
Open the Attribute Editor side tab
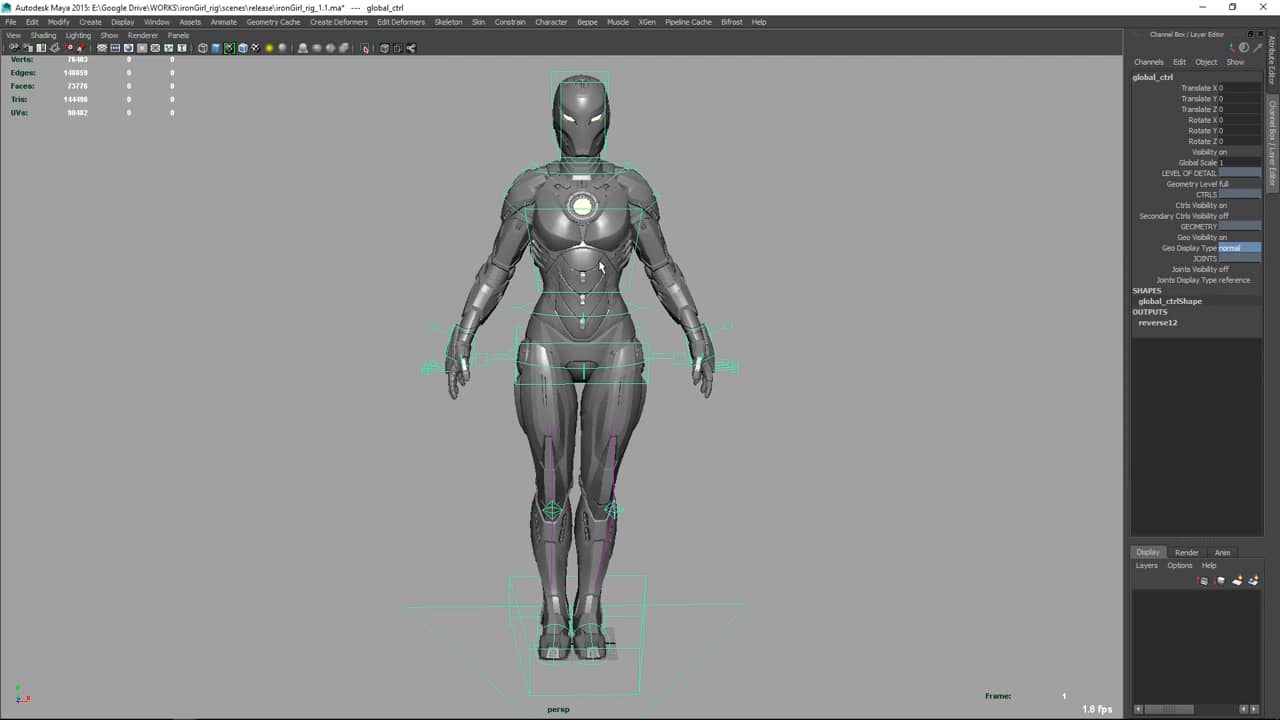pos(1272,59)
